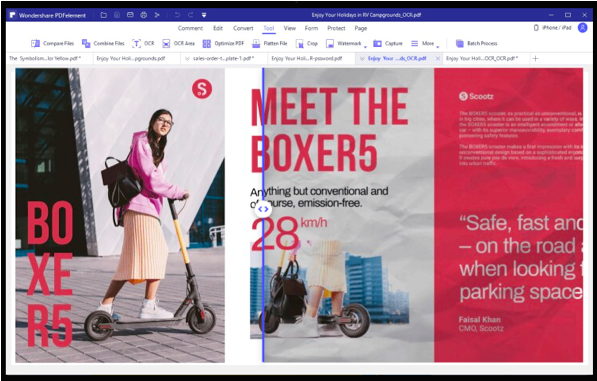The width and height of the screenshot is (597, 381).
Task: Click the OCR tool icon
Action: (x=136, y=43)
